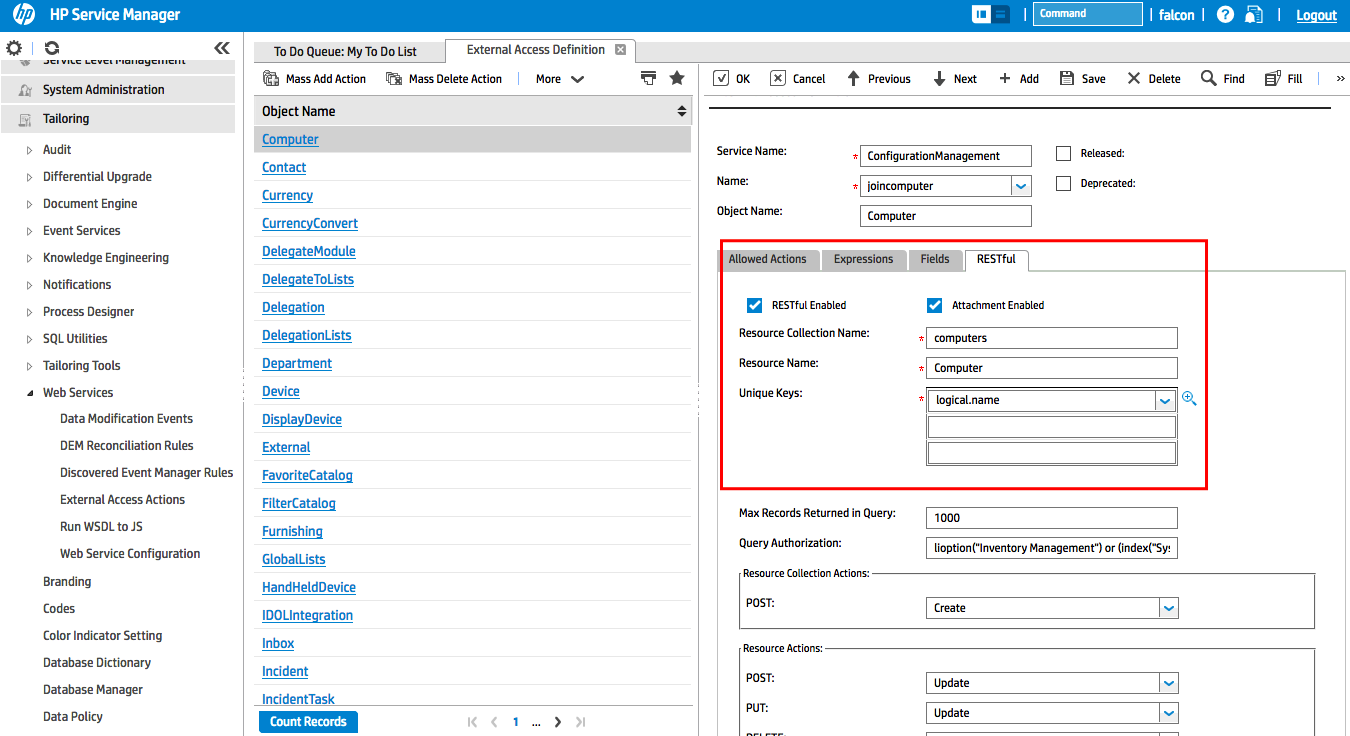The image size is (1350, 736).
Task: Click the Save disk icon in toolbar
Action: (1067, 79)
